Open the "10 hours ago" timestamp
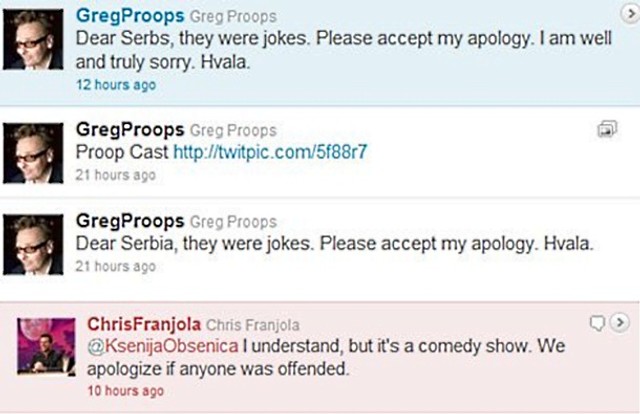Screen dimensions: 640x414 coord(125,391)
